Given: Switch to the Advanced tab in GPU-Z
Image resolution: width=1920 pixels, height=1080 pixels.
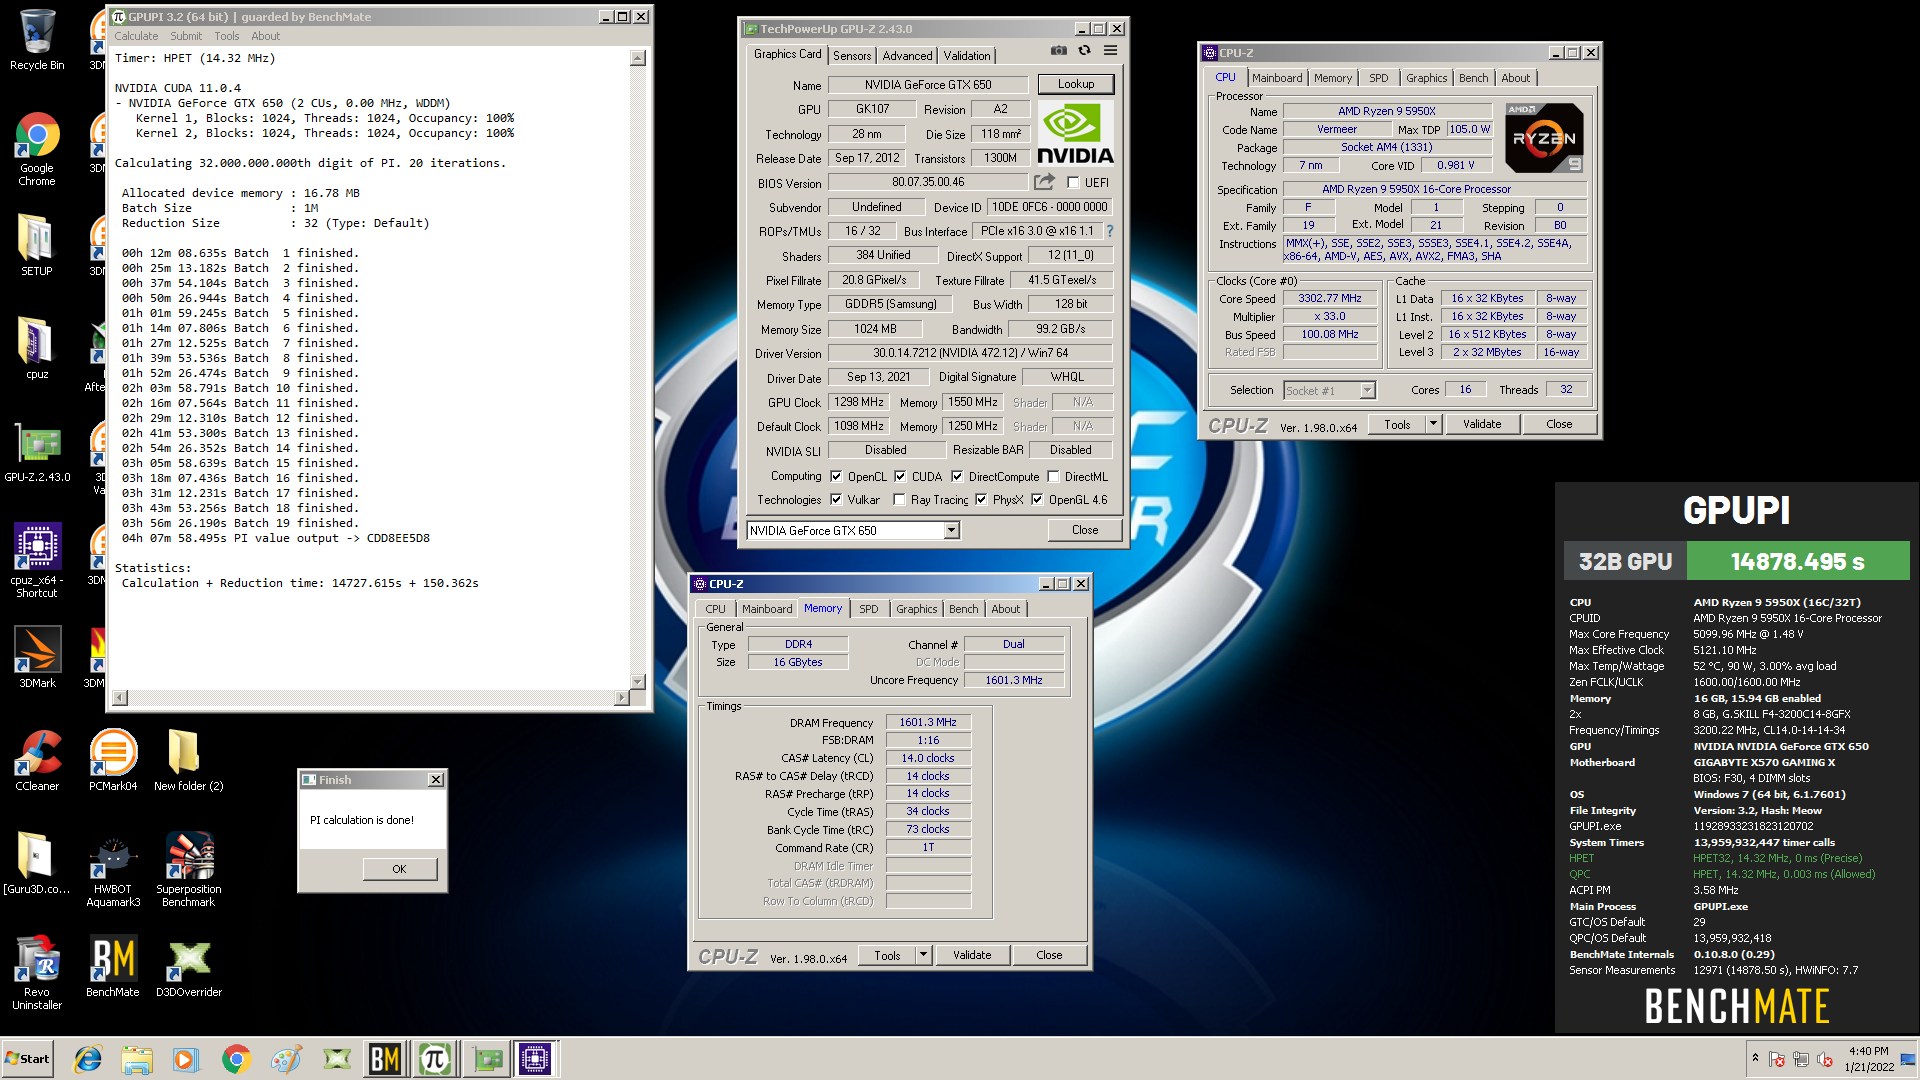Looking at the screenshot, I should click(x=907, y=56).
